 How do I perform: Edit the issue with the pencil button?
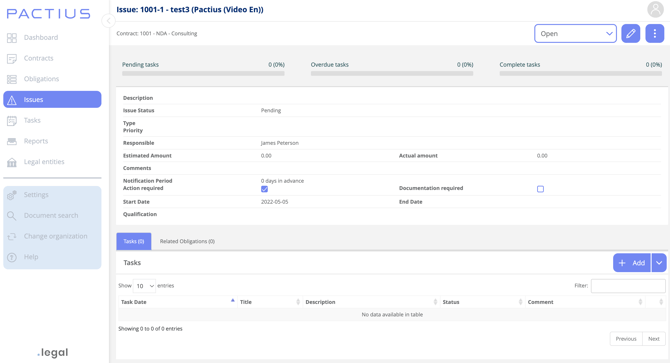coord(631,33)
